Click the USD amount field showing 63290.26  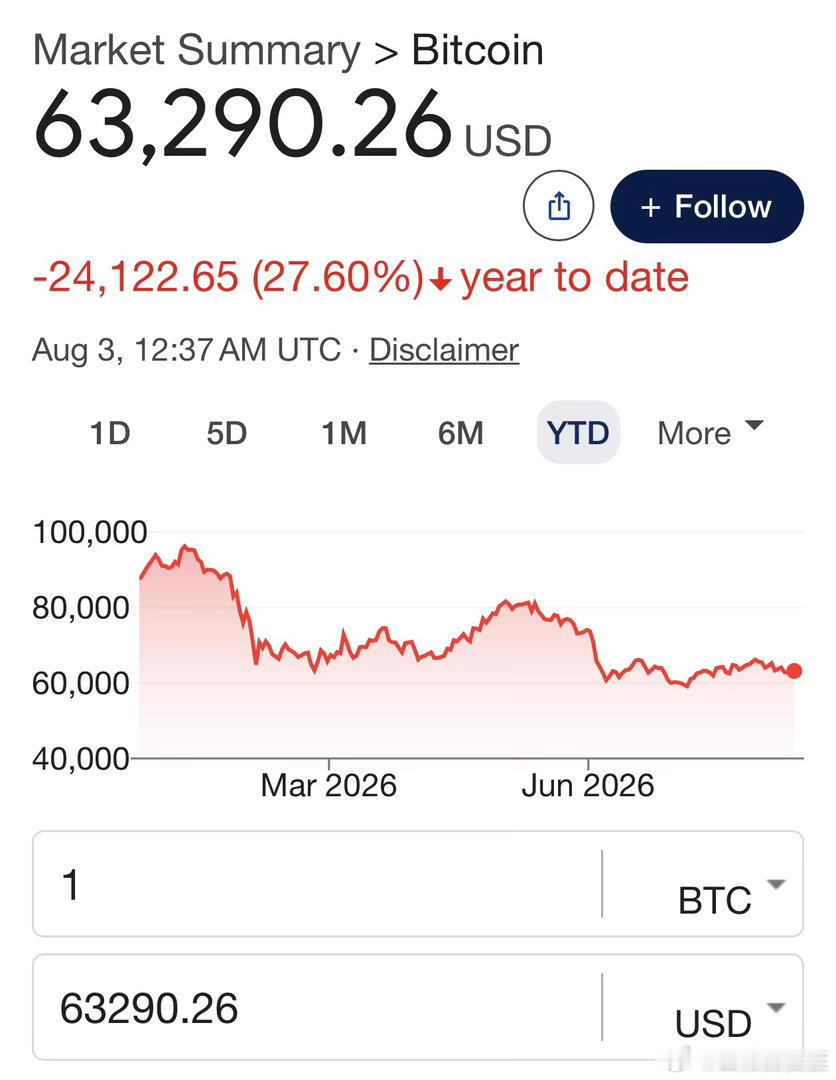pos(317,1008)
